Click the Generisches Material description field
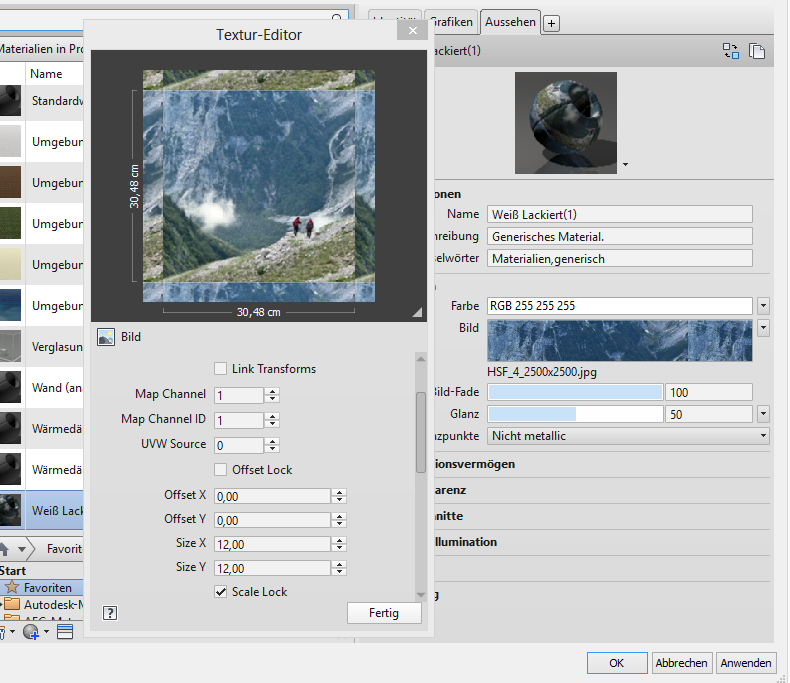 [x=620, y=236]
